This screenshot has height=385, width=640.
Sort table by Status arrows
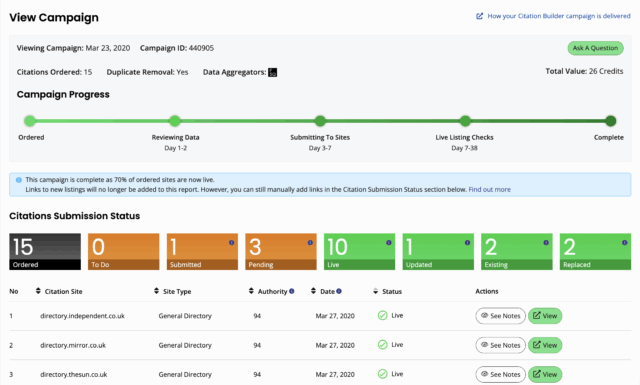(376, 291)
